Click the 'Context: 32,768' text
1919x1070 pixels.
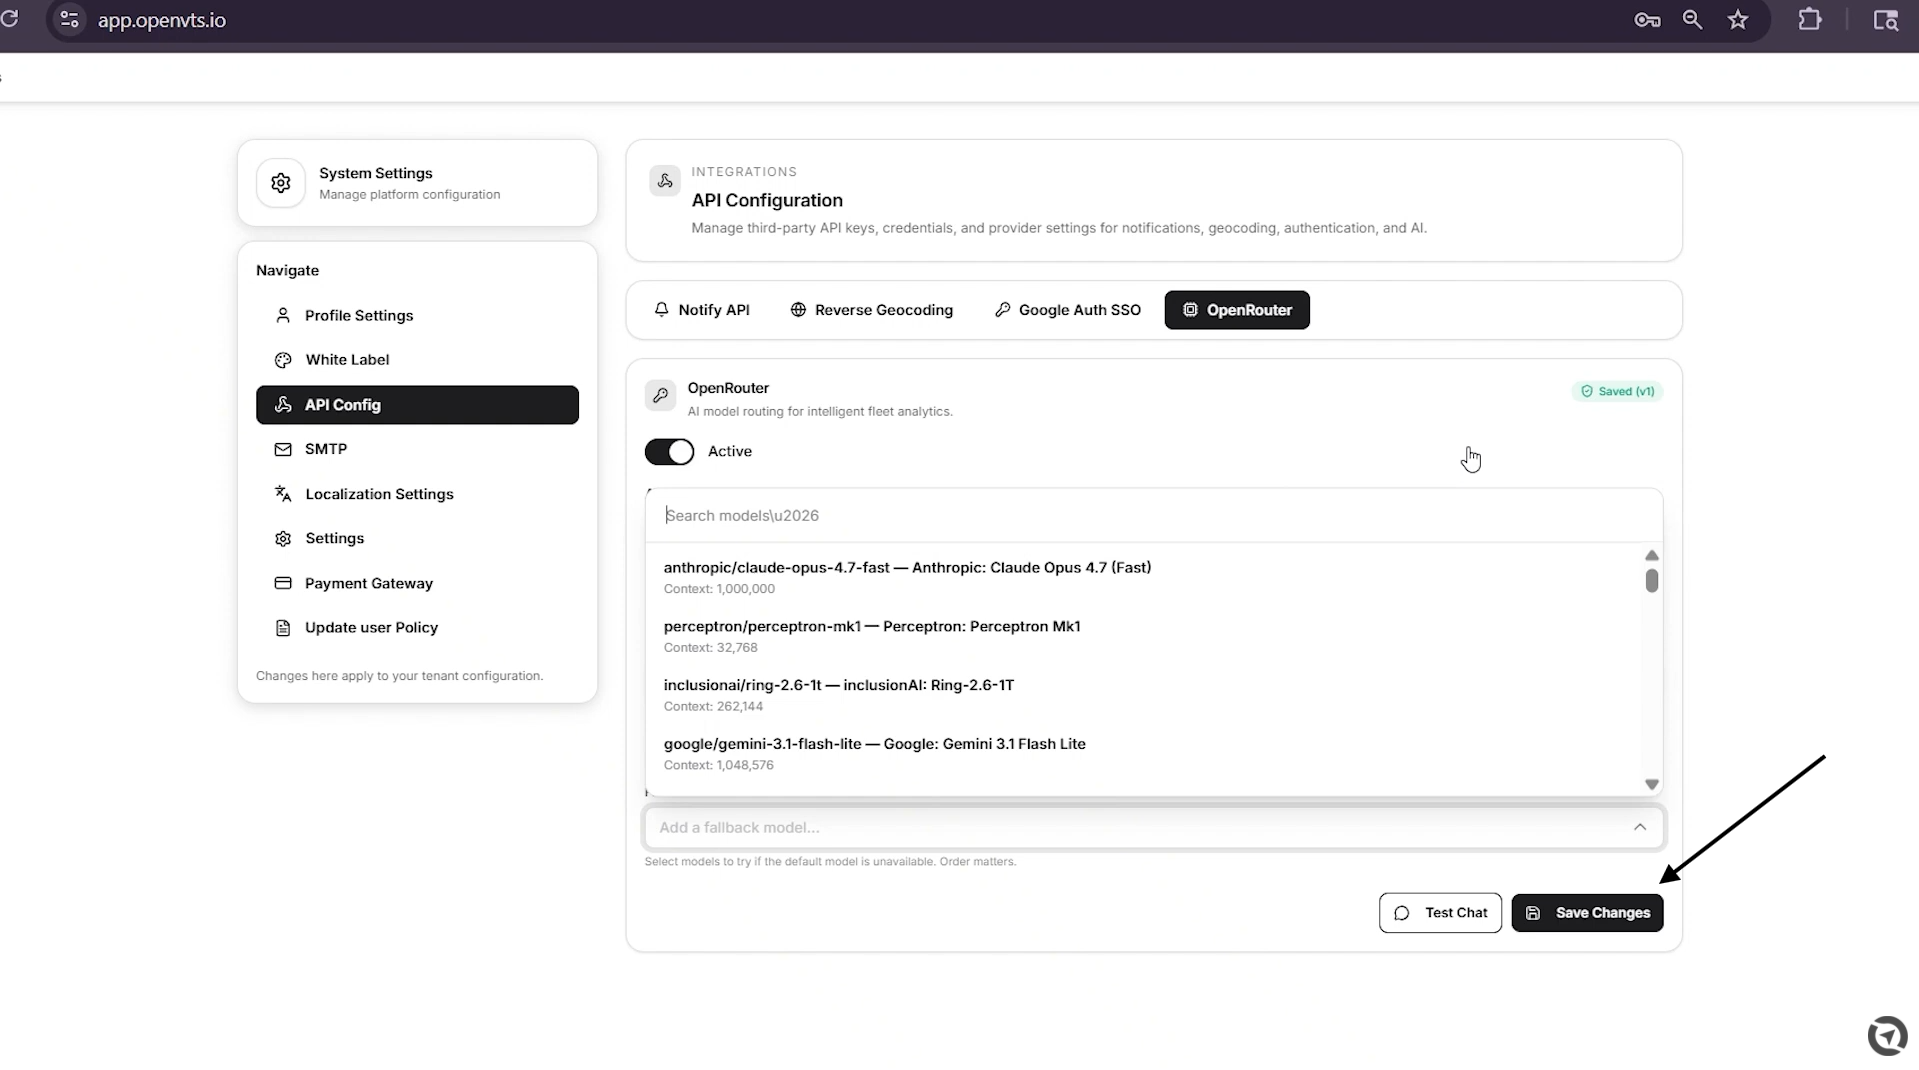[711, 648]
